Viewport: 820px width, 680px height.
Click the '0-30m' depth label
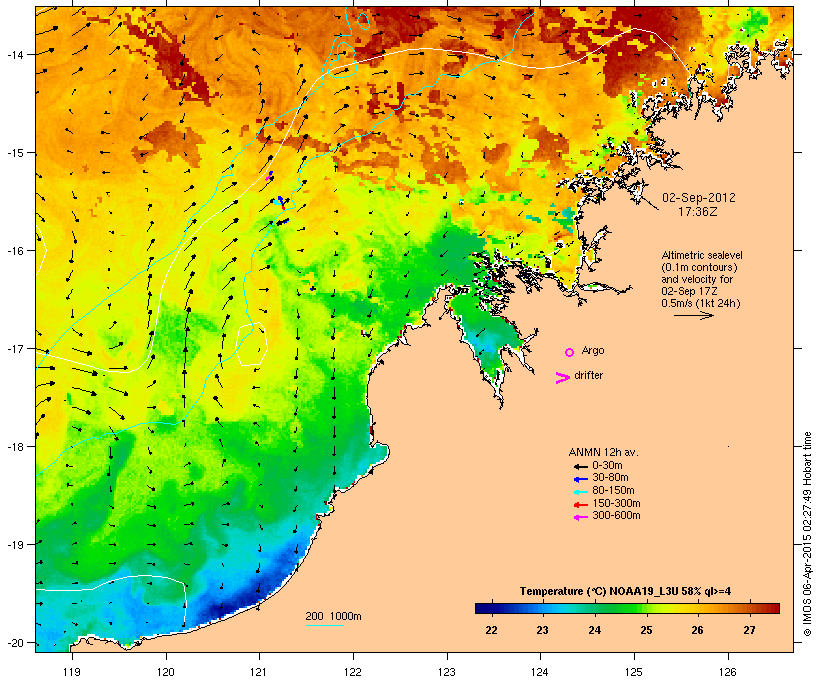click(x=607, y=466)
